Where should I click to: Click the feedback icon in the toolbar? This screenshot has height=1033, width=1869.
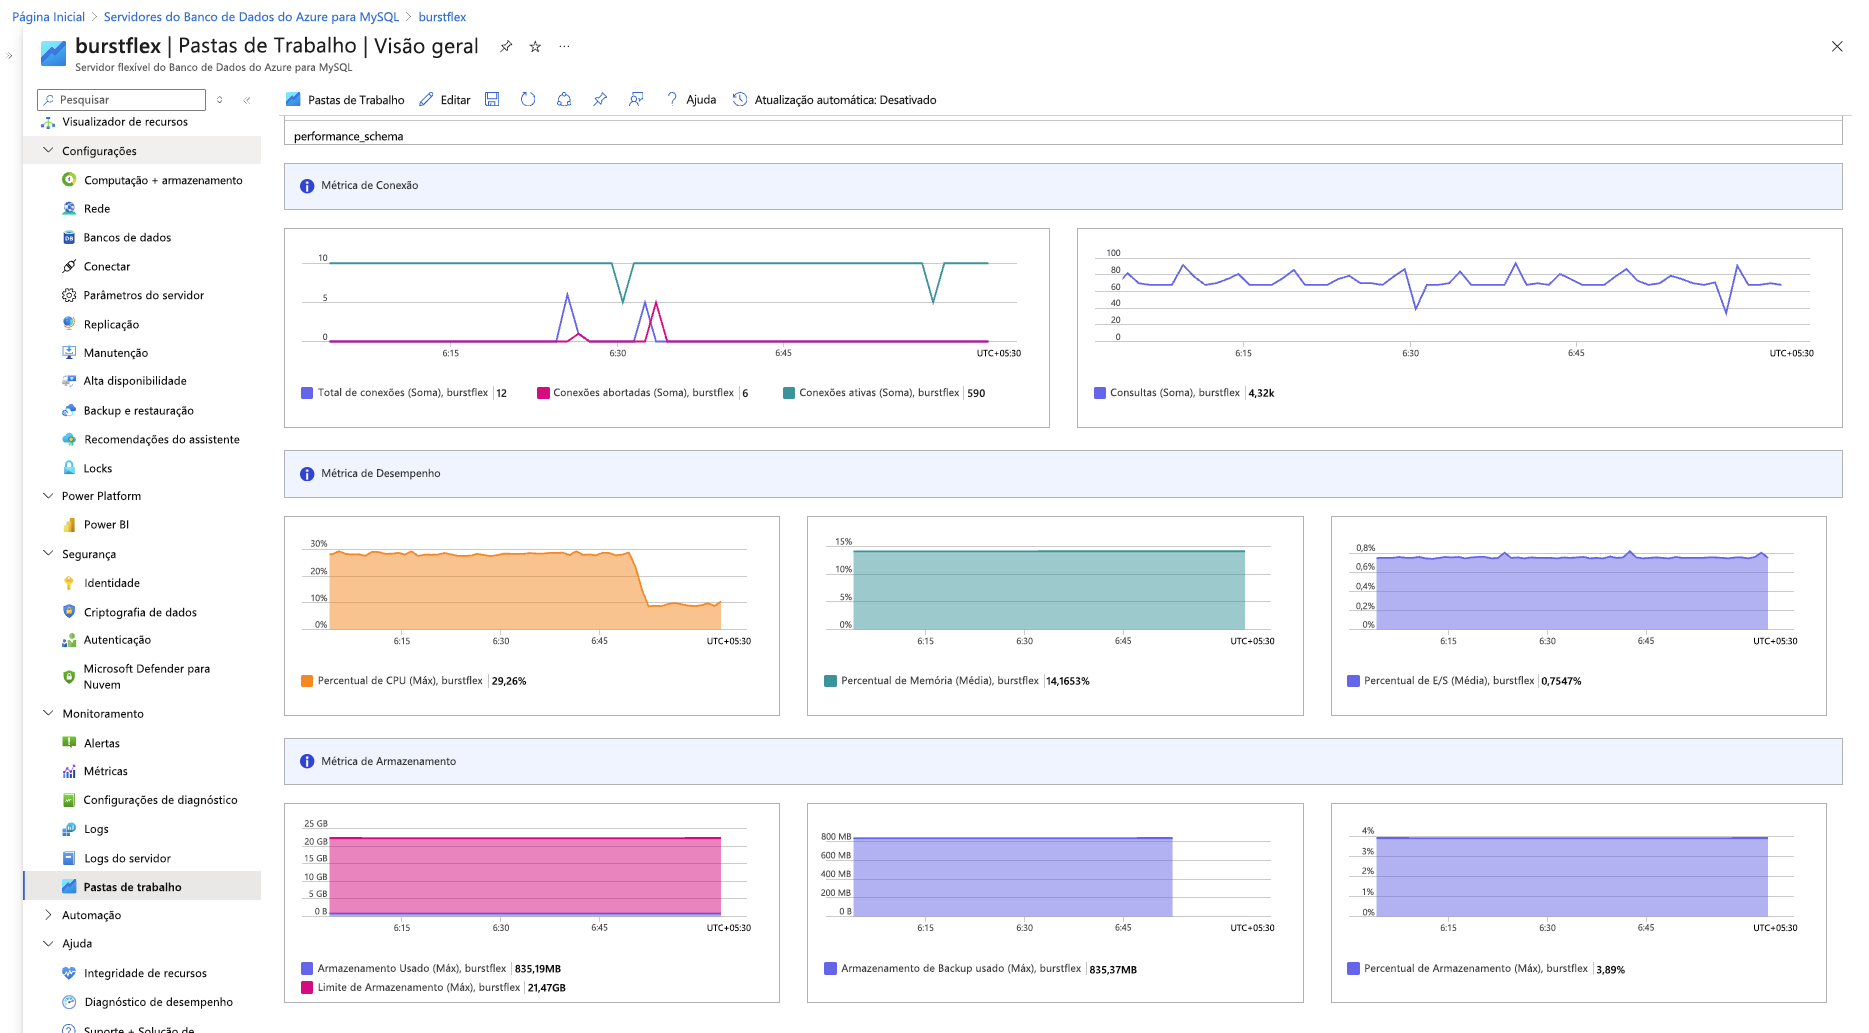click(x=636, y=99)
